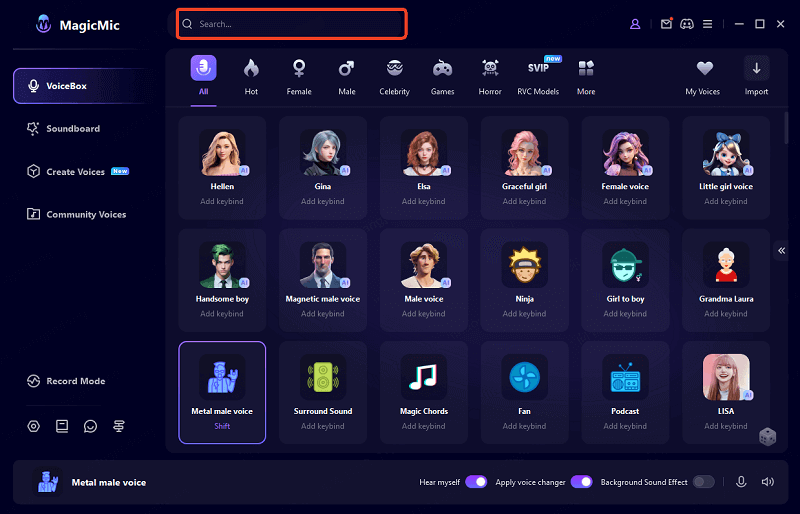Select the Grandma Laura voice icon
Image resolution: width=800 pixels, height=514 pixels.
(726, 265)
